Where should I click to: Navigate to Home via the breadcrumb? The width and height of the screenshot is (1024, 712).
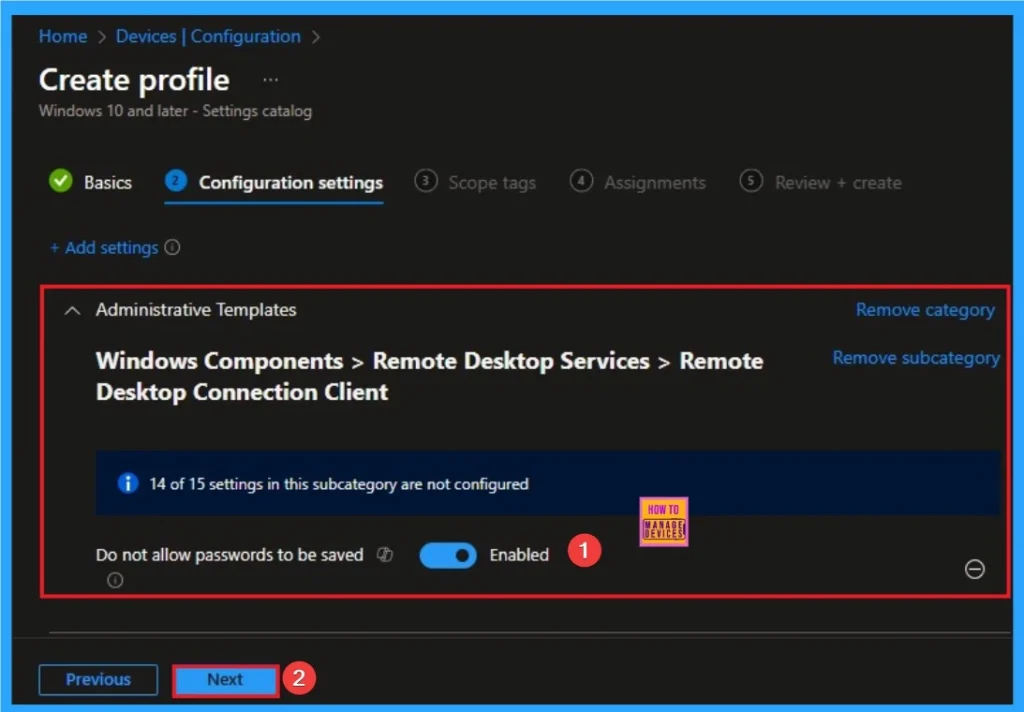[x=62, y=36]
